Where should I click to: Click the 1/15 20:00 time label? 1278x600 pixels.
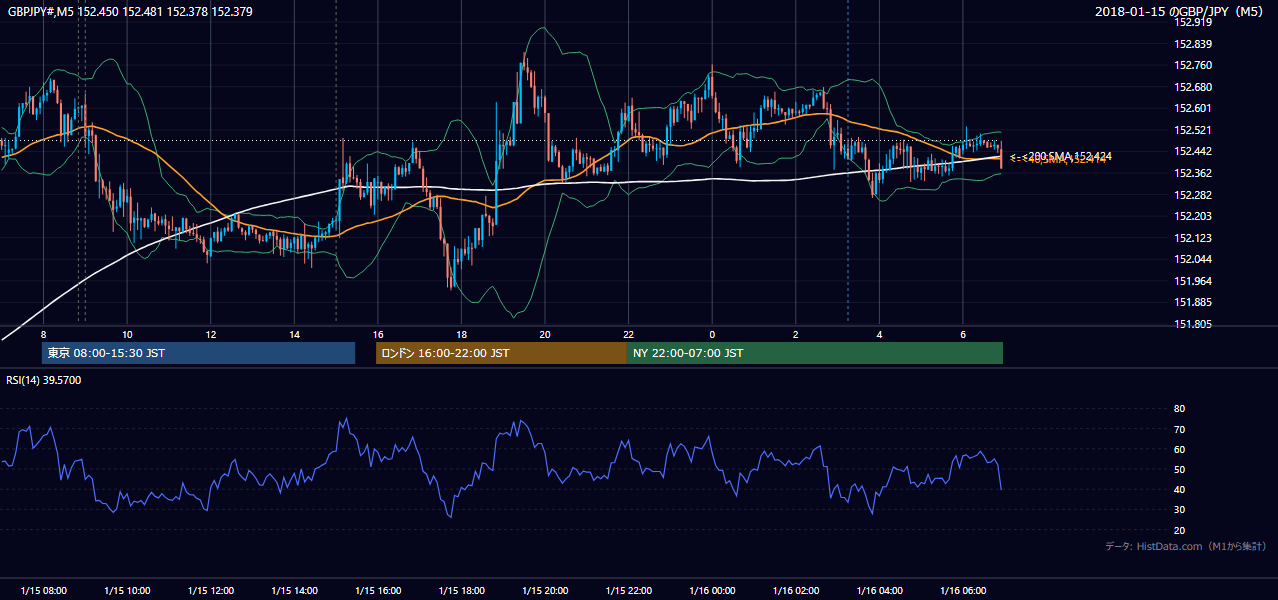click(544, 591)
